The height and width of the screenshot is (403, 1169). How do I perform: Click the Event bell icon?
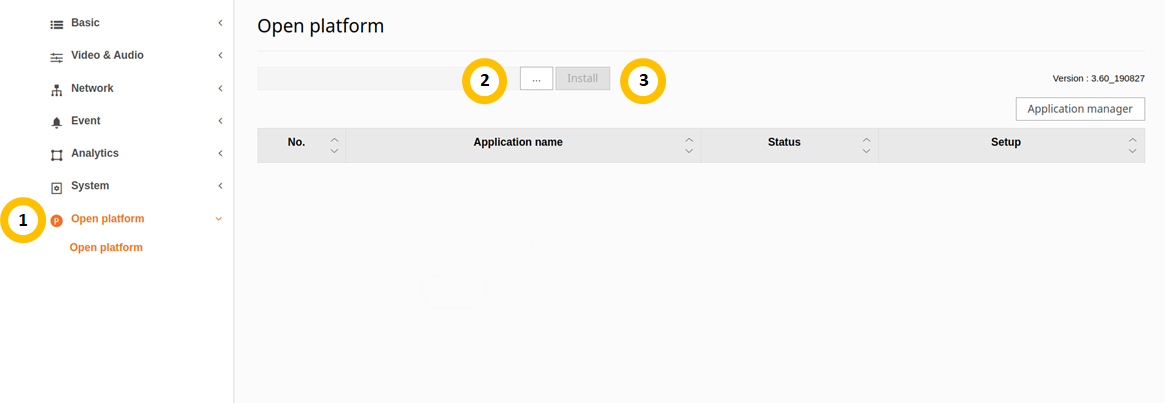tap(57, 122)
